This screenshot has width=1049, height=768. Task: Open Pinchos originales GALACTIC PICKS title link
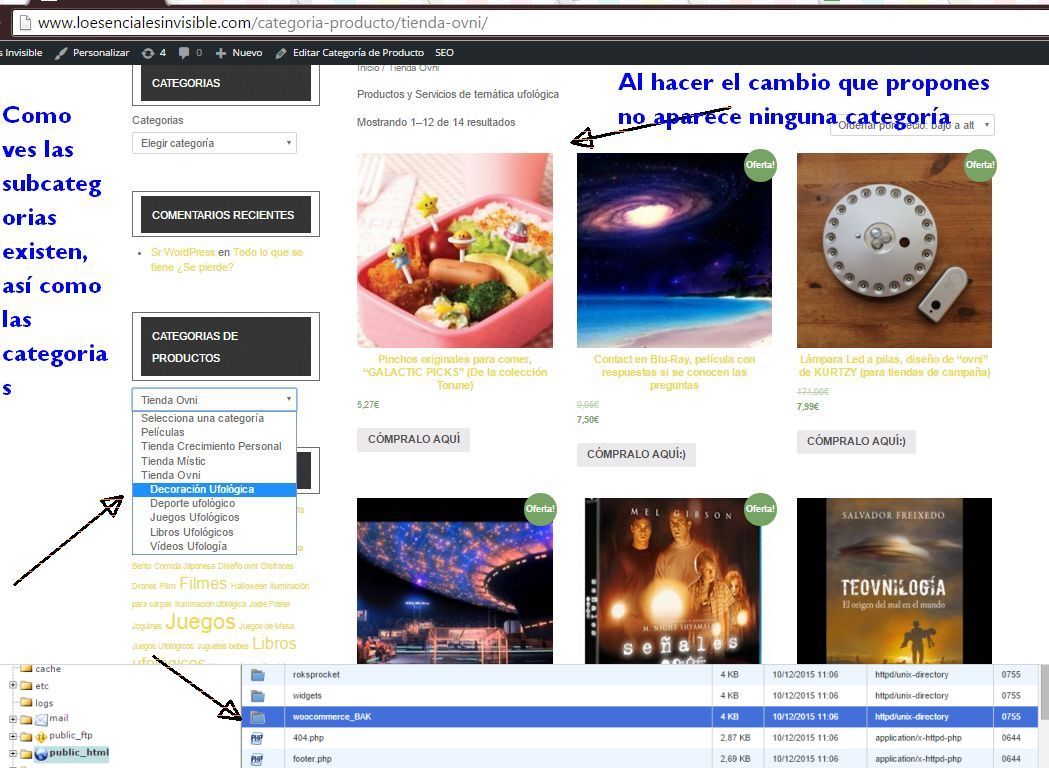[455, 372]
